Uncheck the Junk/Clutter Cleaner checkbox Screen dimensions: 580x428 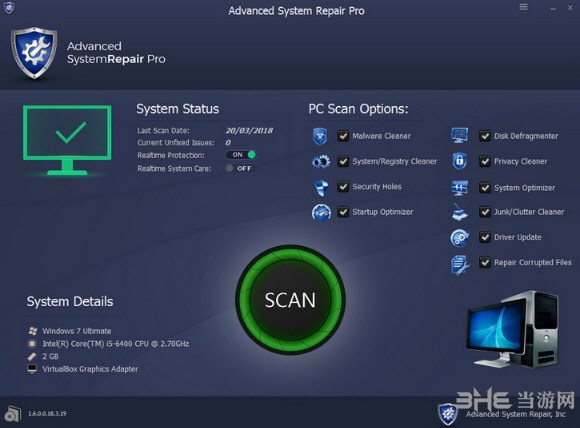click(485, 212)
